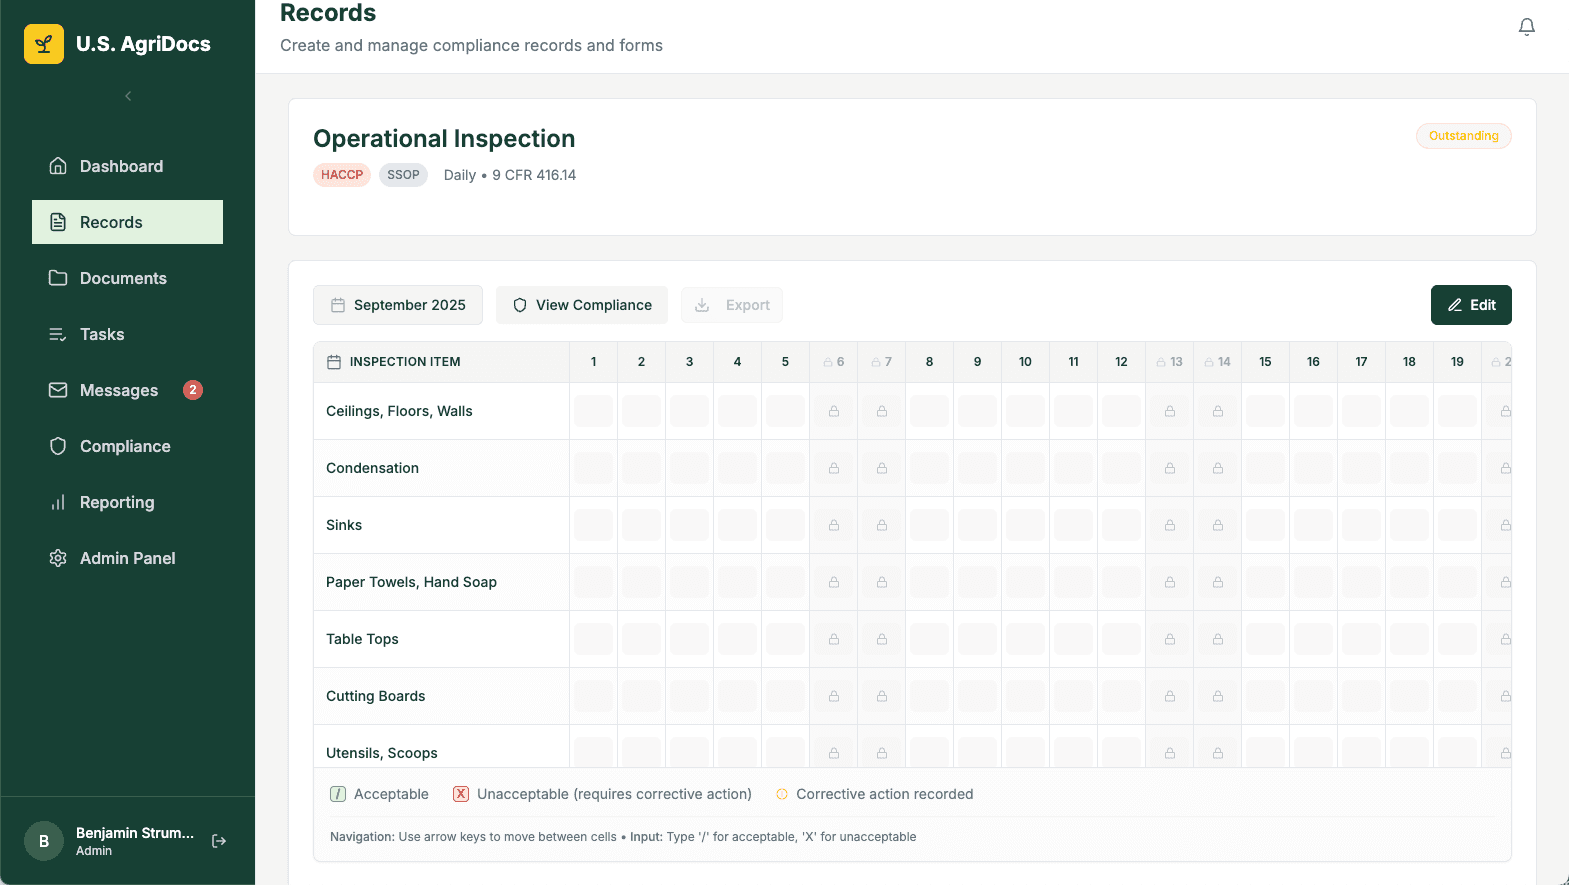
Task: Select Sinks day 5 cell
Action: click(x=785, y=525)
